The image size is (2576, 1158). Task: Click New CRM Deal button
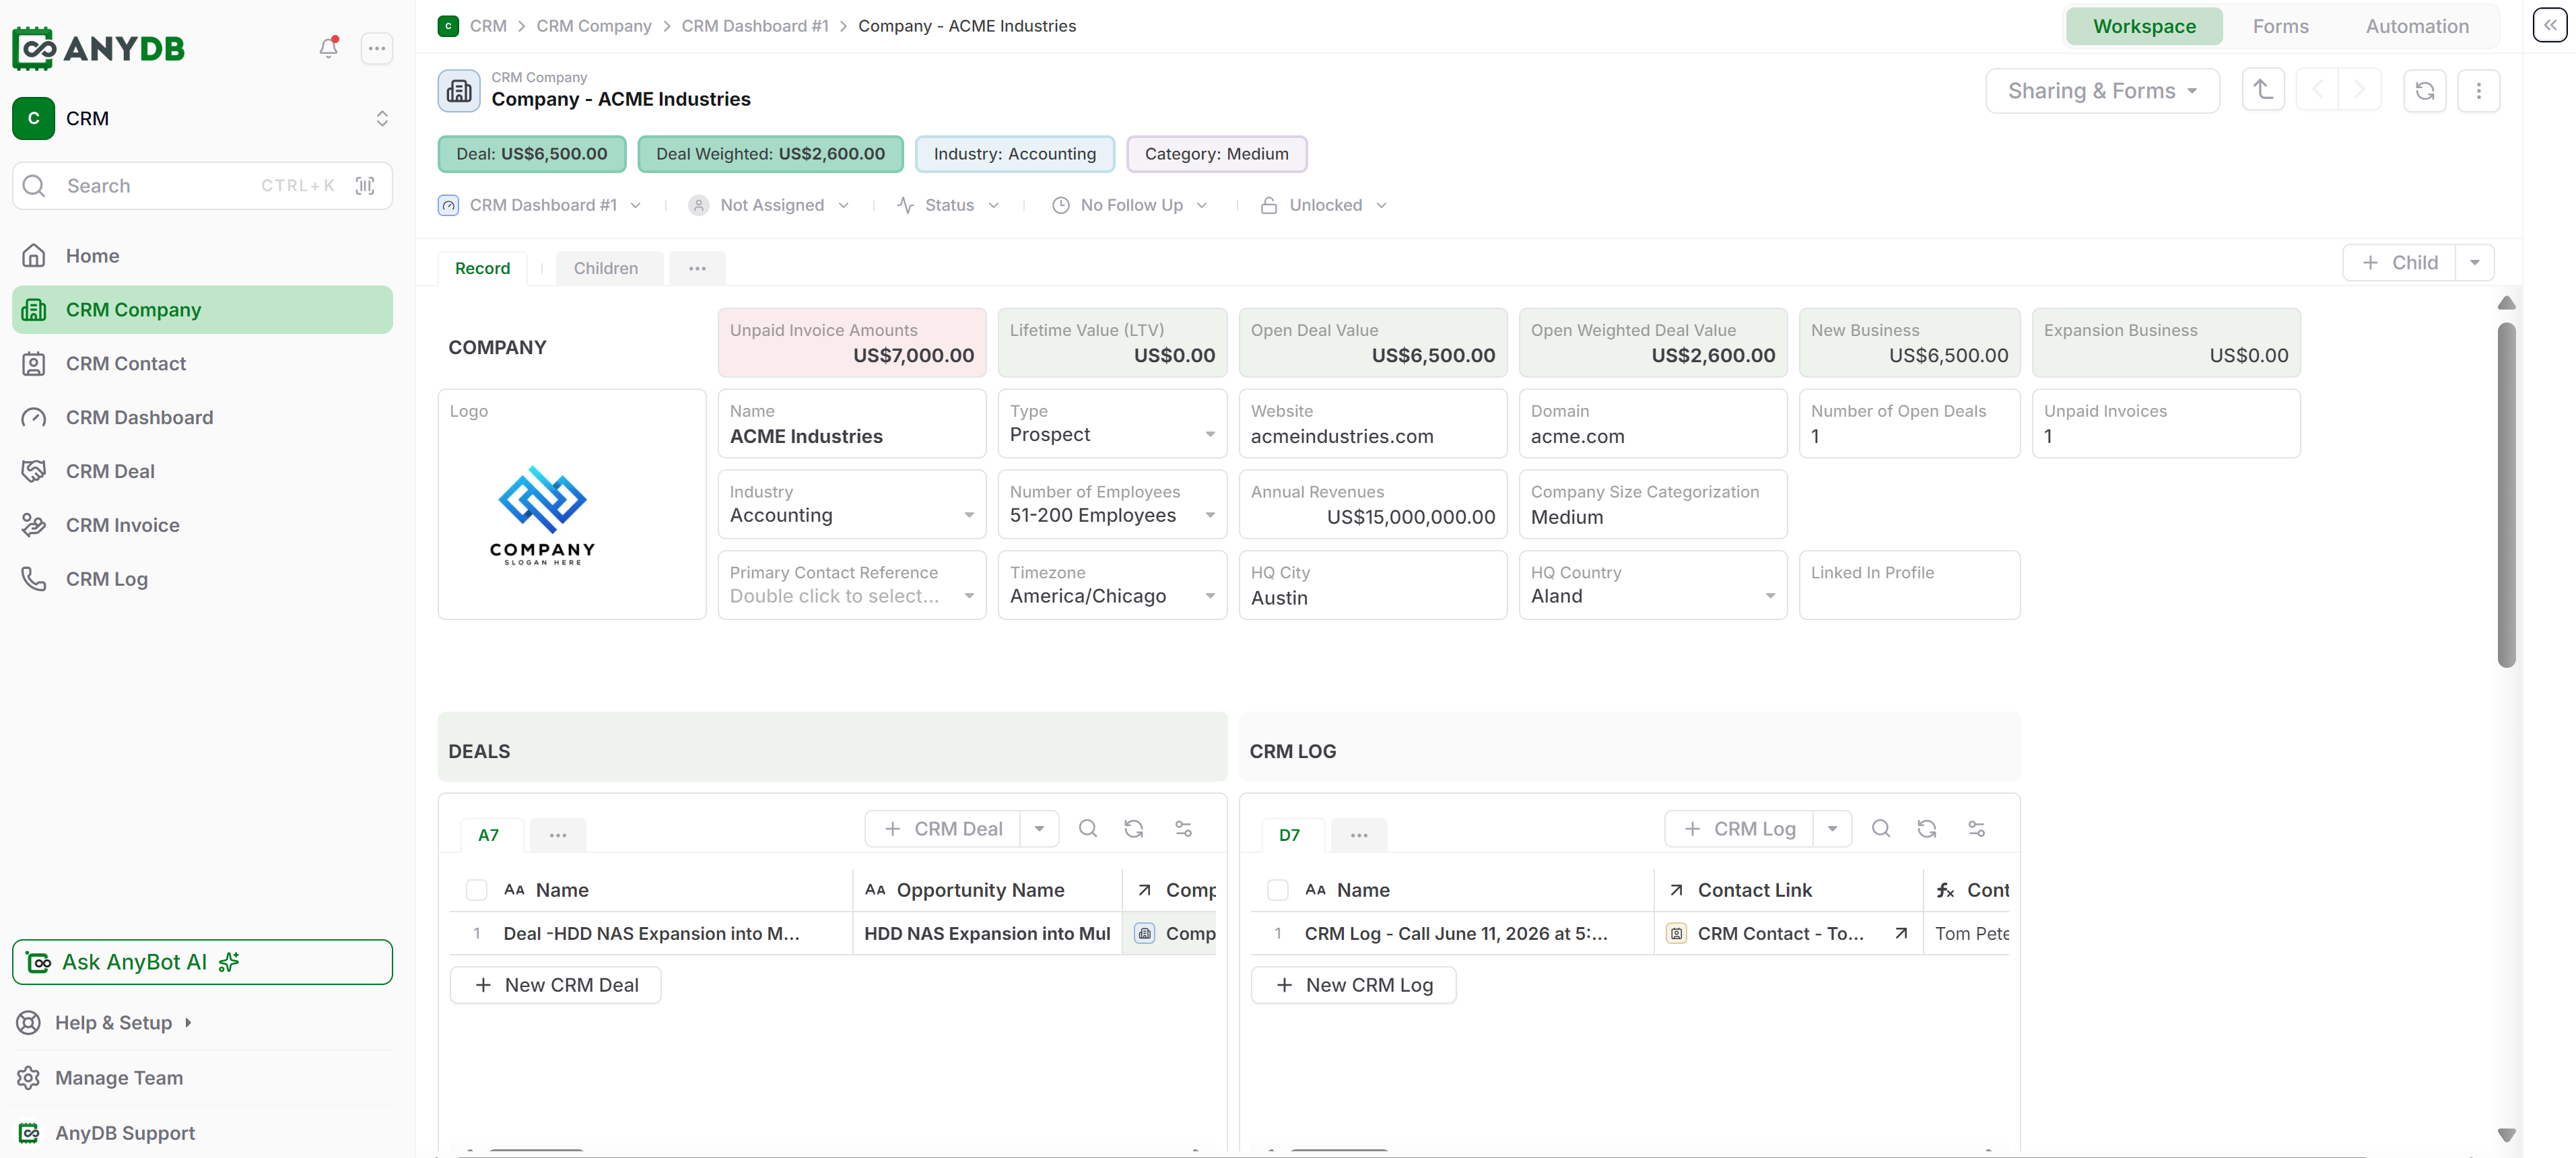tap(555, 985)
